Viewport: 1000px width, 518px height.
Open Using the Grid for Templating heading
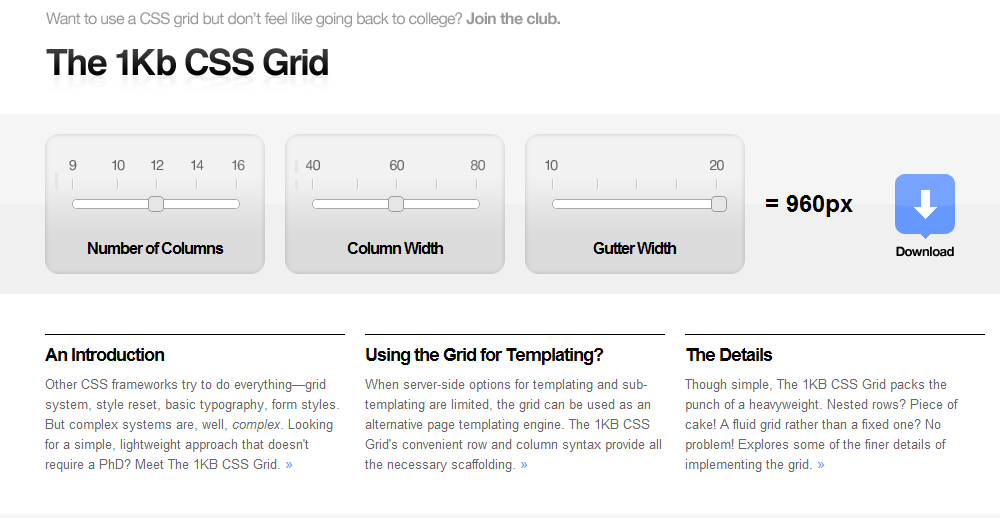point(484,355)
